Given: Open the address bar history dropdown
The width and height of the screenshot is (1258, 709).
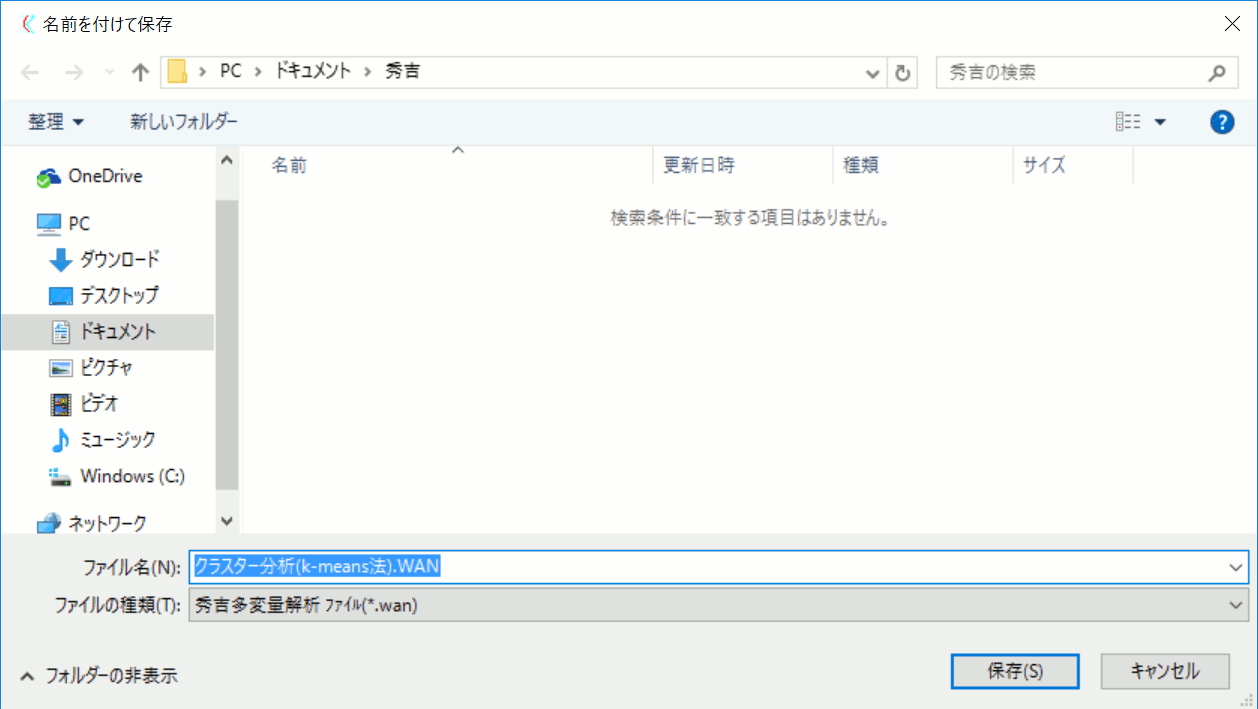Looking at the screenshot, I should pyautogui.click(x=873, y=73).
